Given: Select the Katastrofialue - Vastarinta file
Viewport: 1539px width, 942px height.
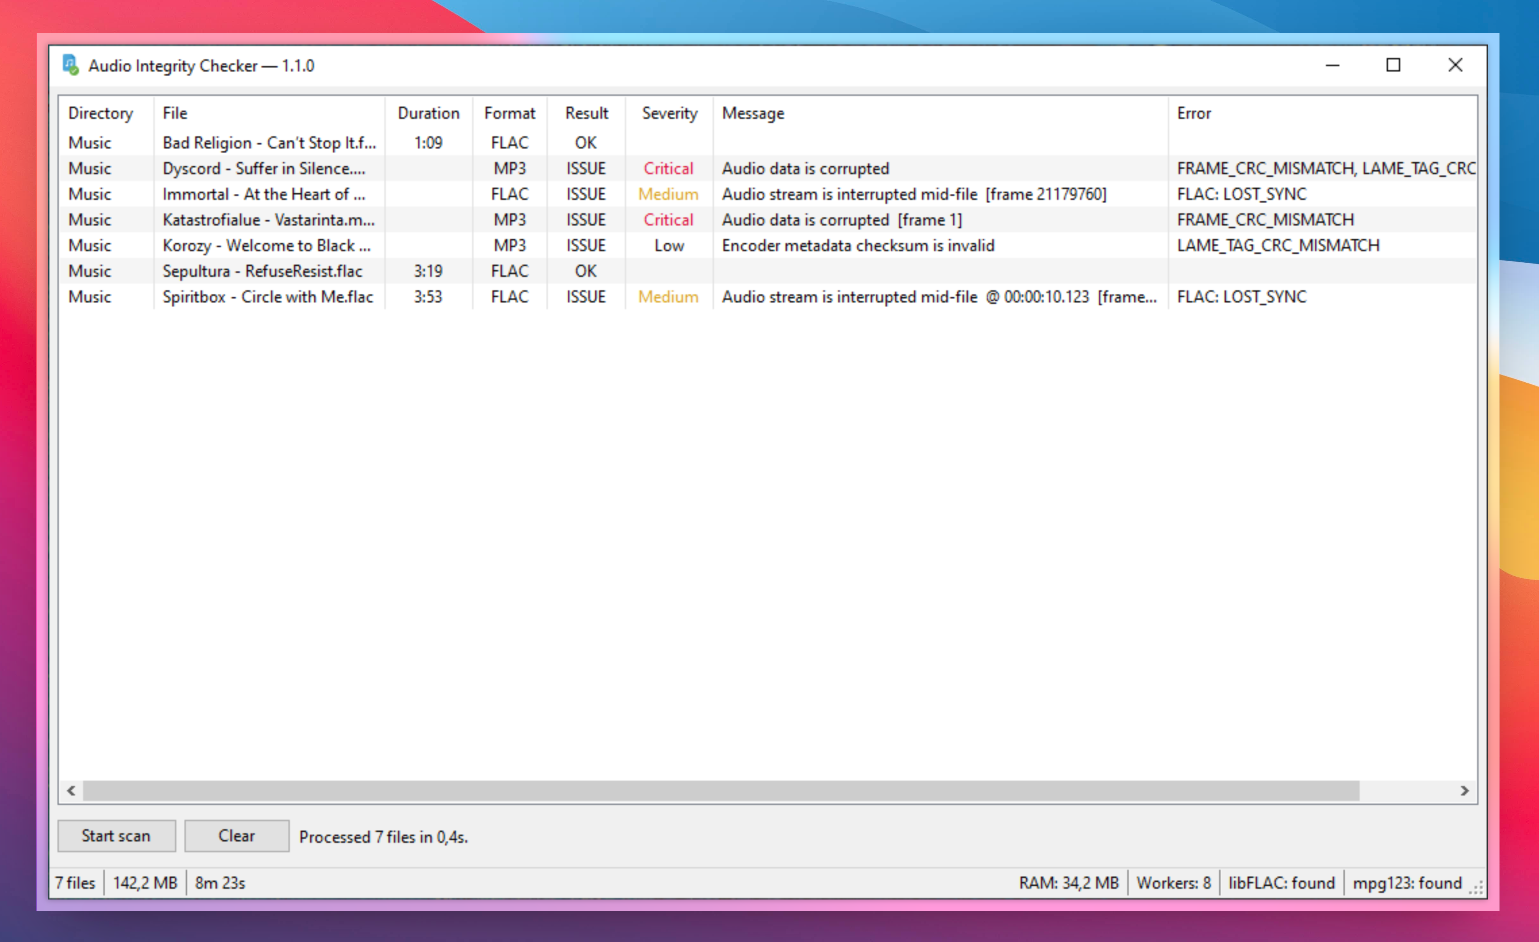Looking at the screenshot, I should coord(269,220).
